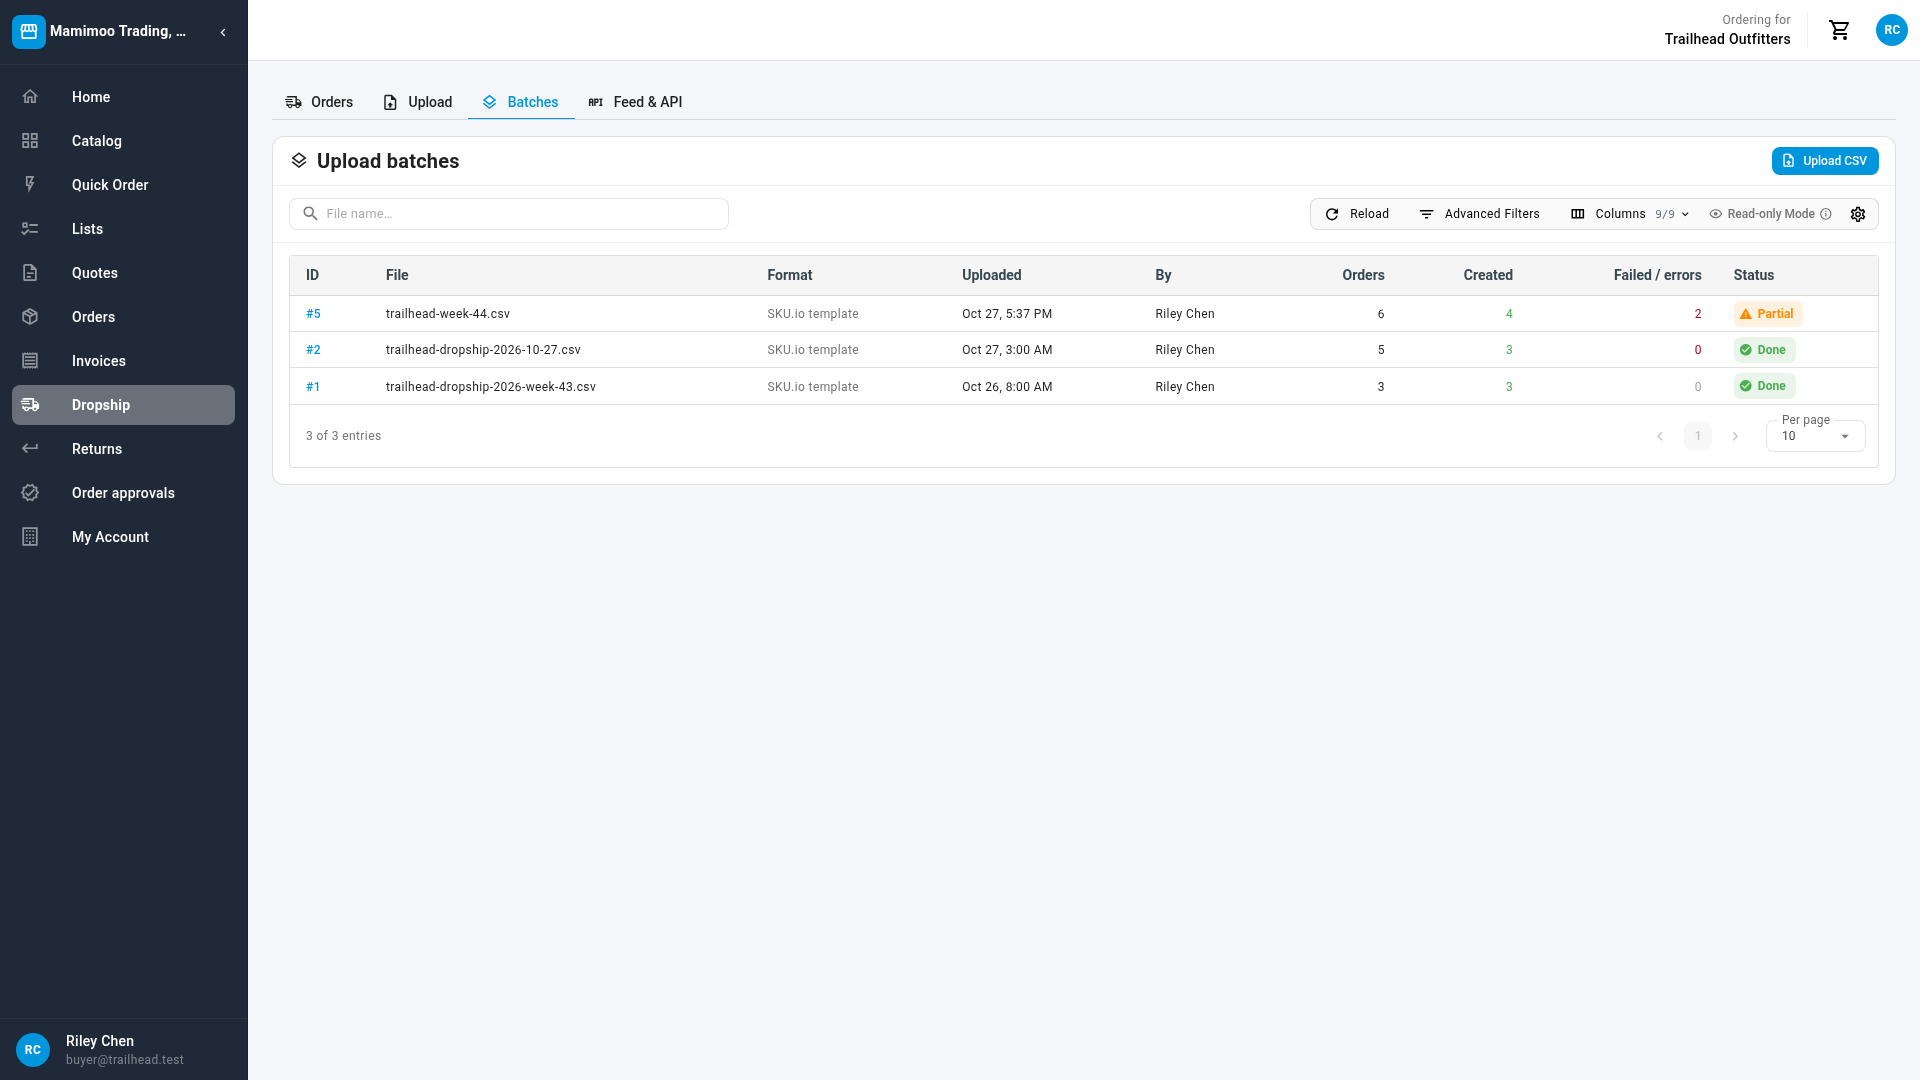The height and width of the screenshot is (1080, 1920).
Task: Open the Per page dropdown
Action: click(x=1815, y=436)
